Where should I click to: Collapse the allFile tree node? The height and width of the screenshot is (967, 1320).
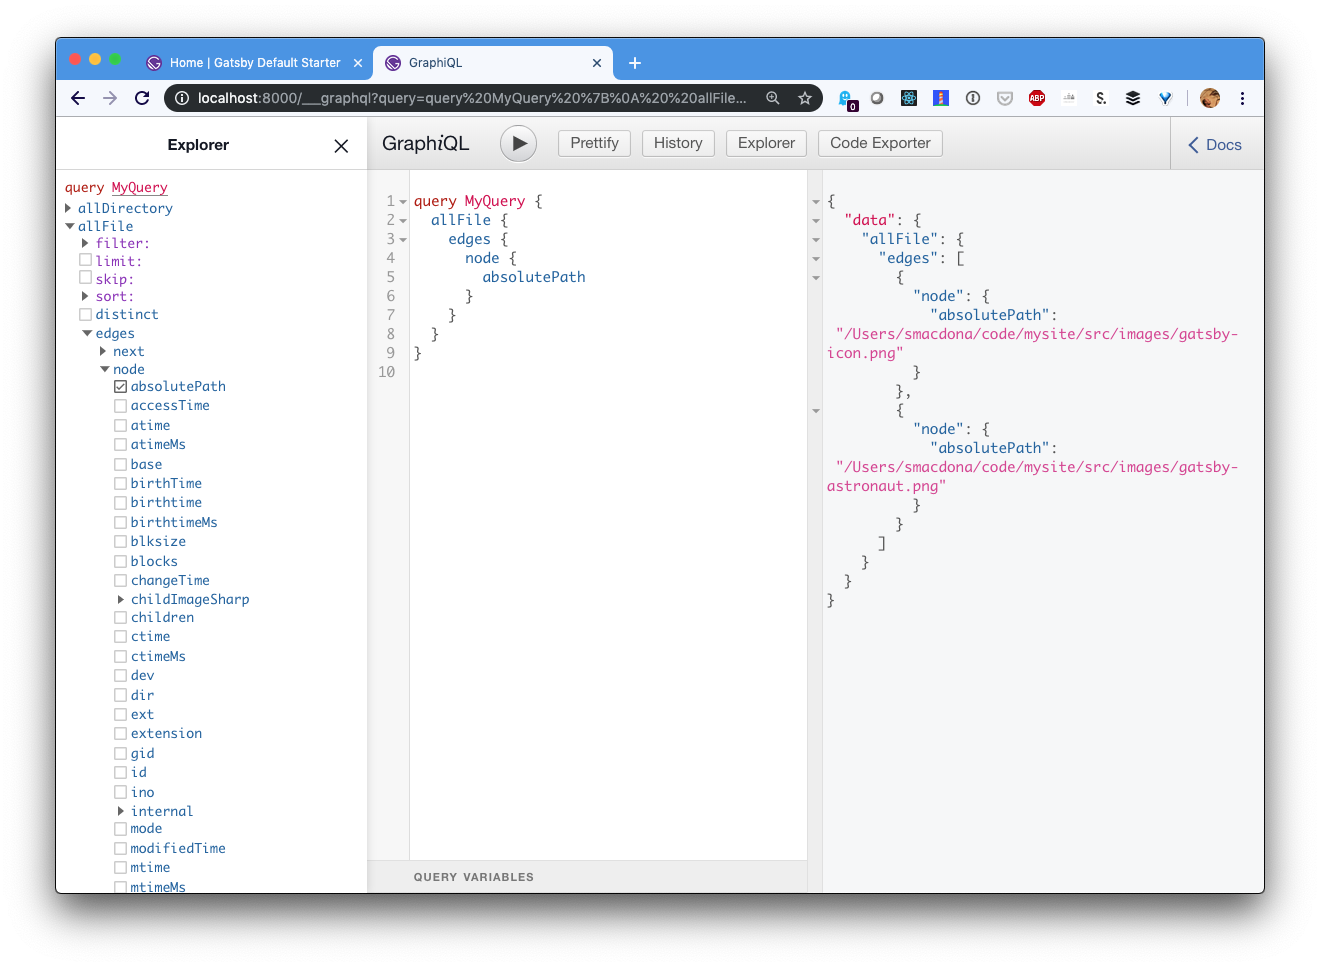(69, 226)
